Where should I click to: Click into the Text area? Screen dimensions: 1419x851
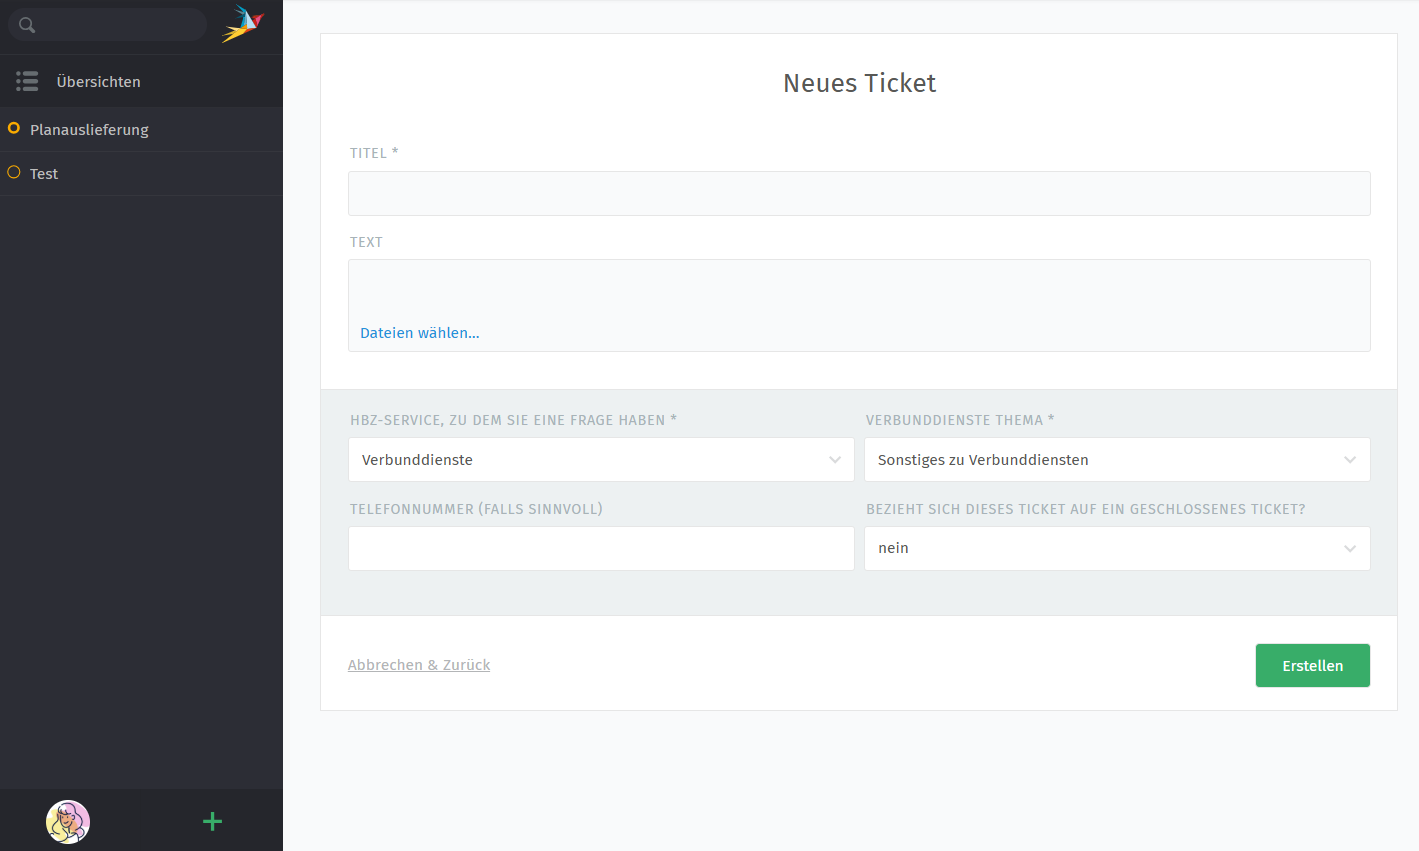[859, 290]
